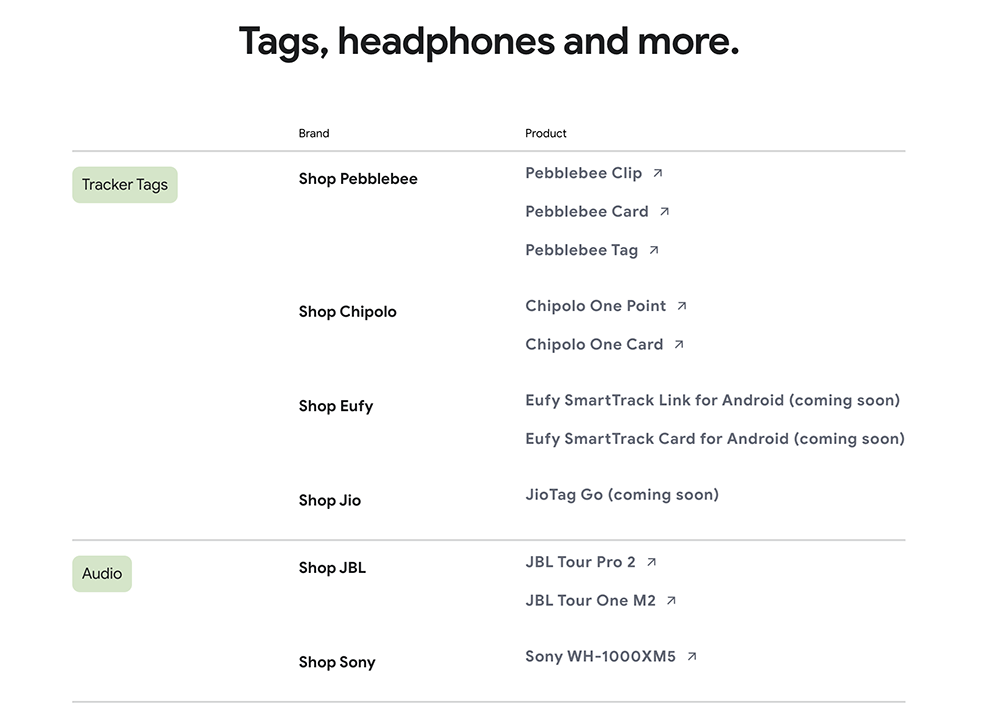Click external arrow icon beside Pebblebee Card
The image size is (1000, 727).
click(664, 211)
